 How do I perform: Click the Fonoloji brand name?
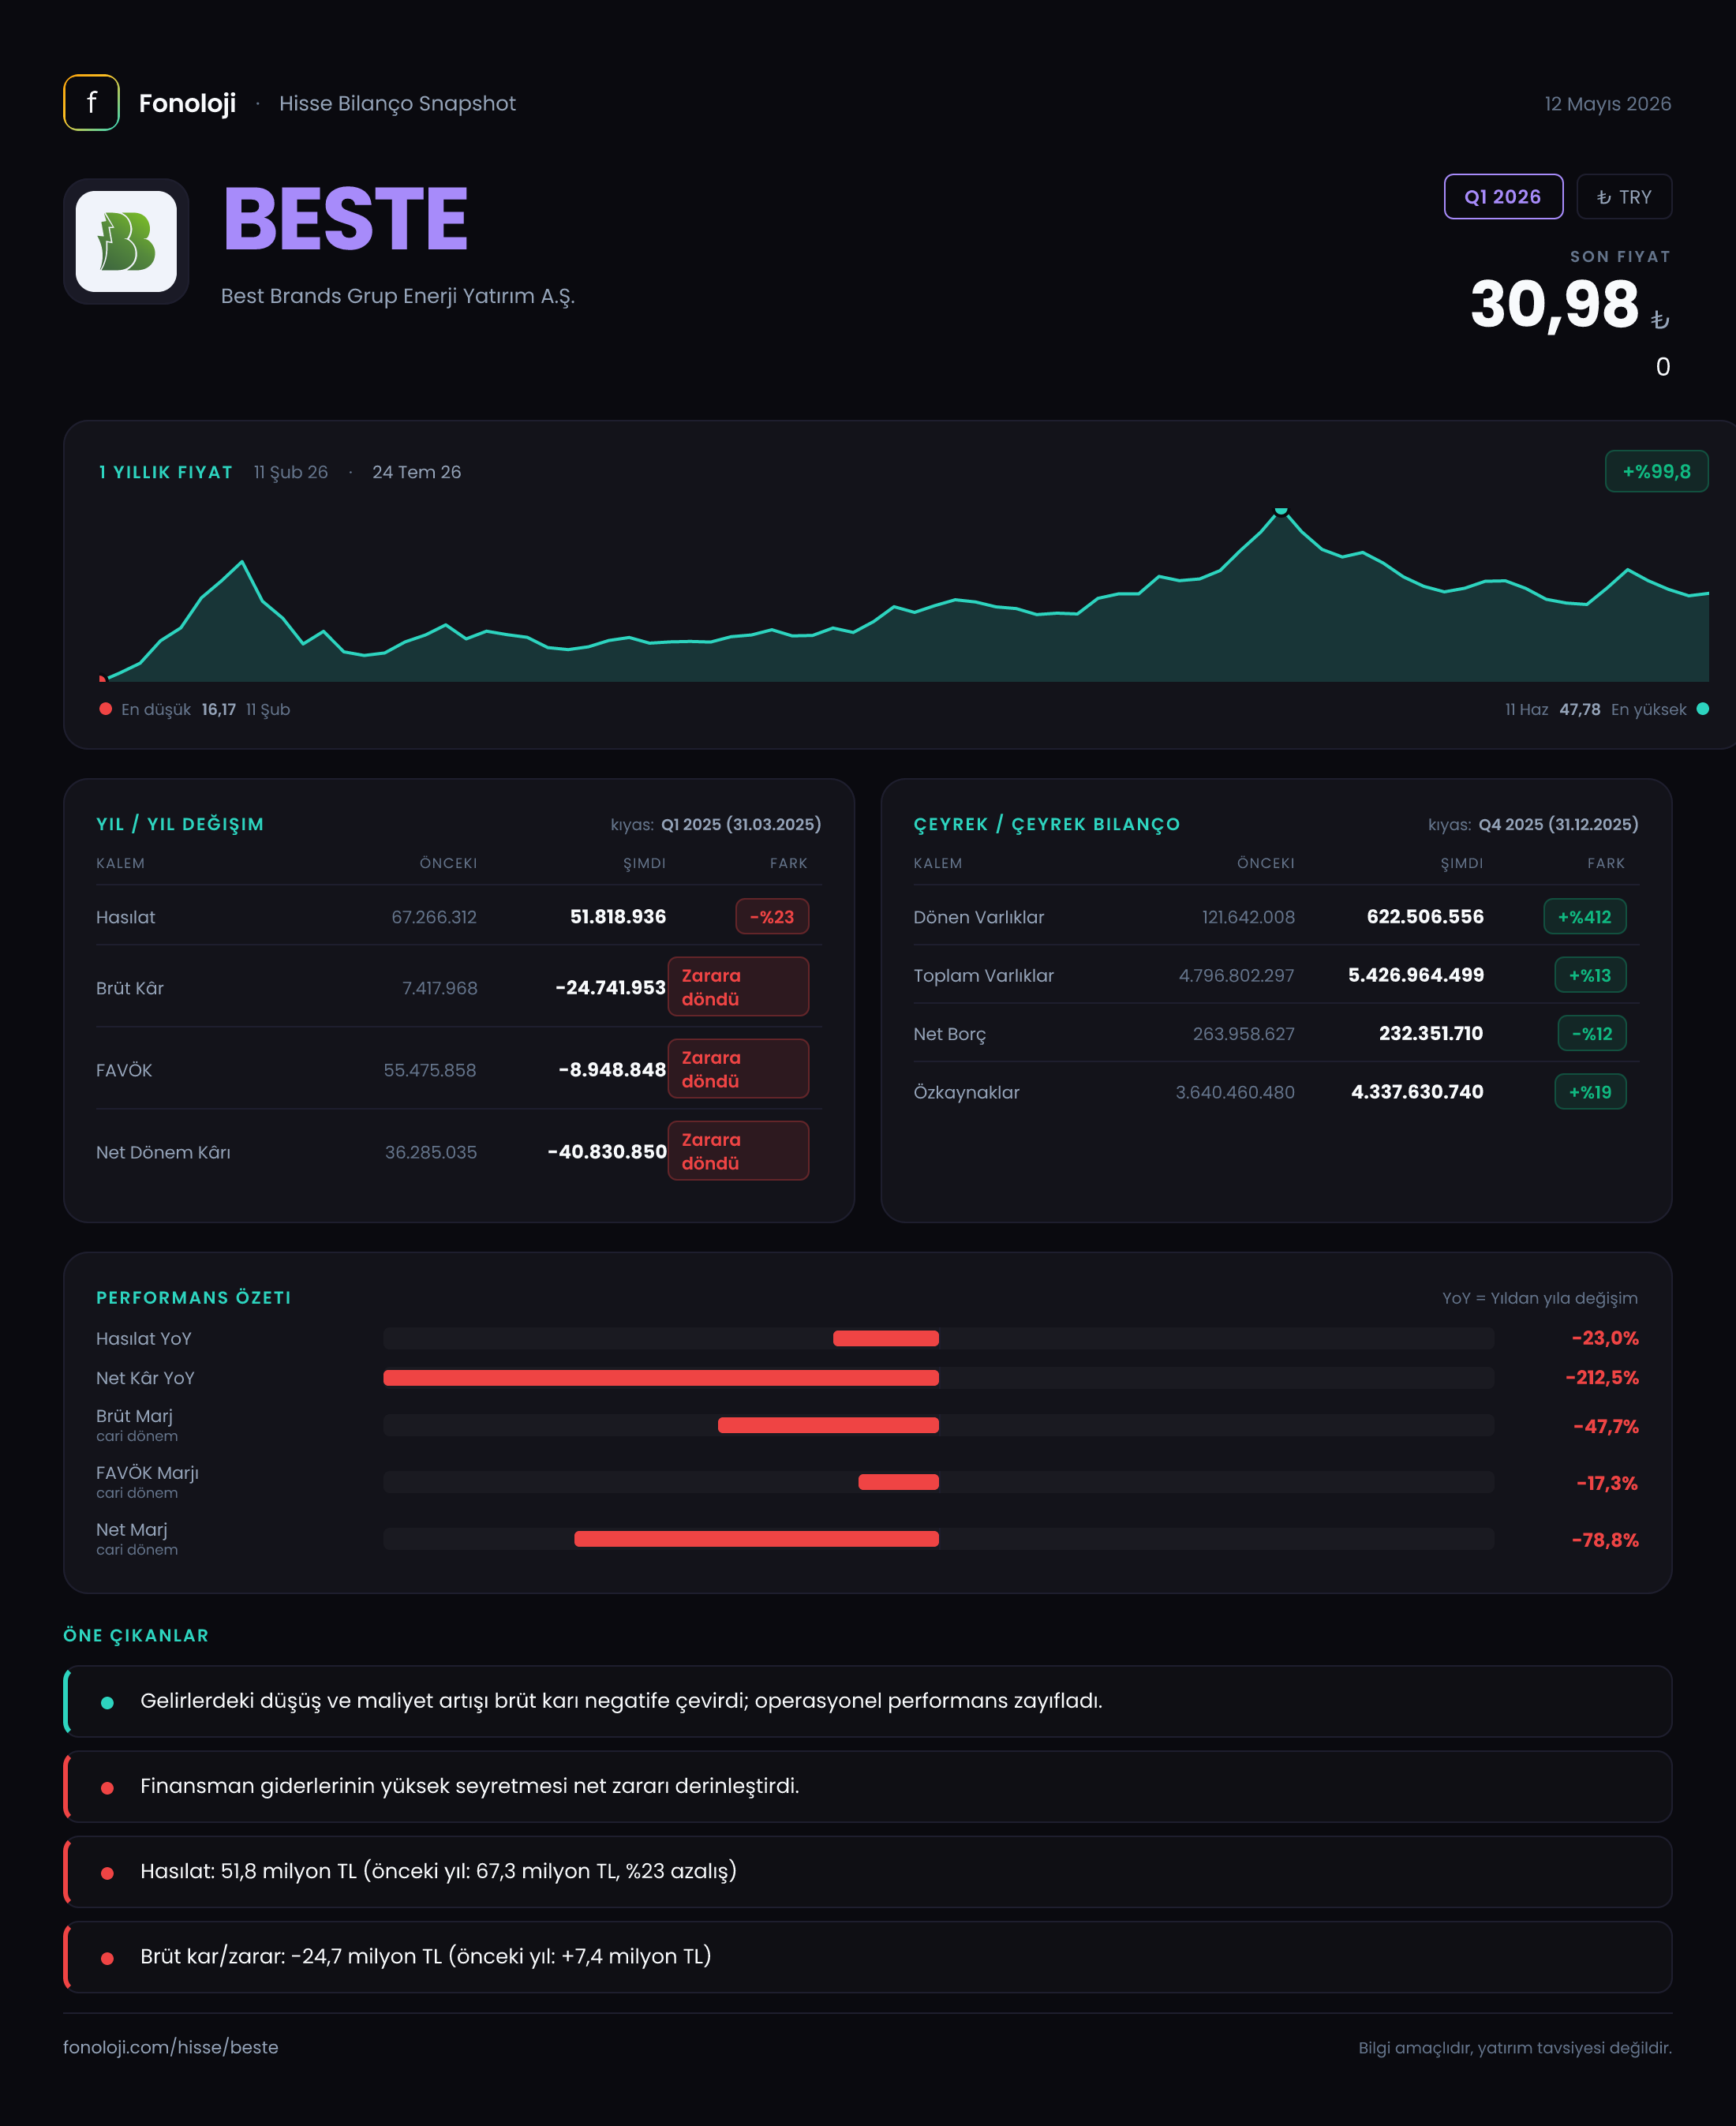click(187, 104)
